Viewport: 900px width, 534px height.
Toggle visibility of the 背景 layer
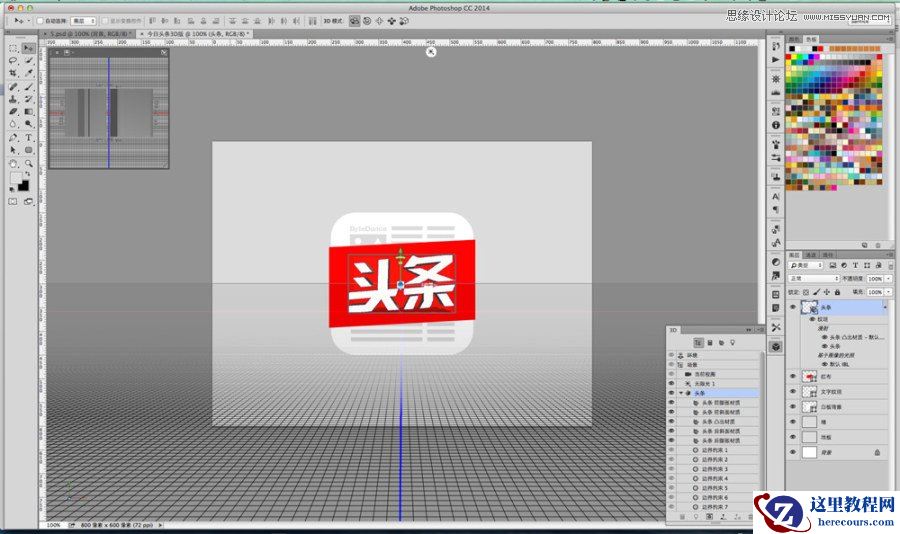point(793,452)
